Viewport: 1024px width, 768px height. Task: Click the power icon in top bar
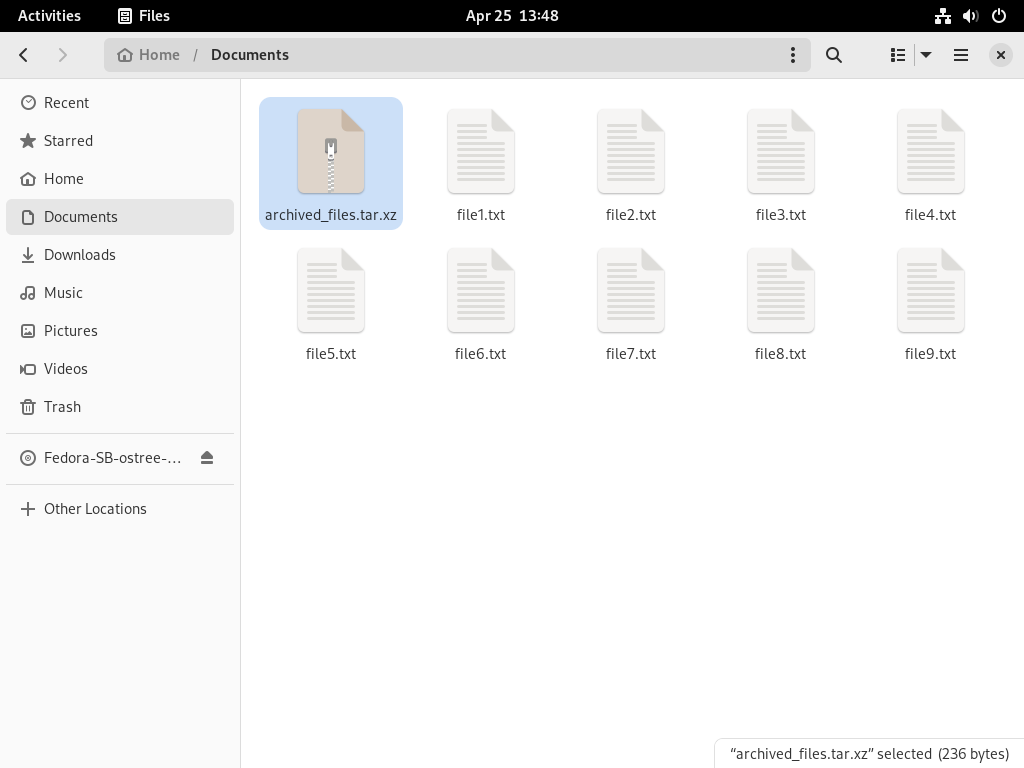coord(999,16)
